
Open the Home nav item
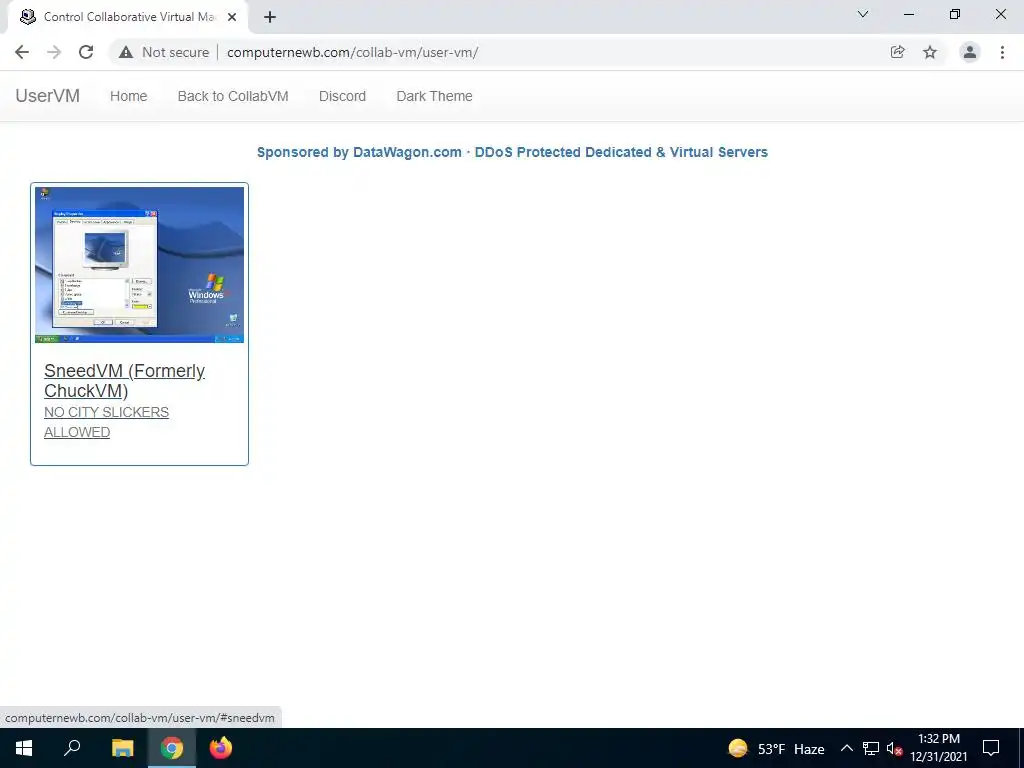tap(129, 96)
